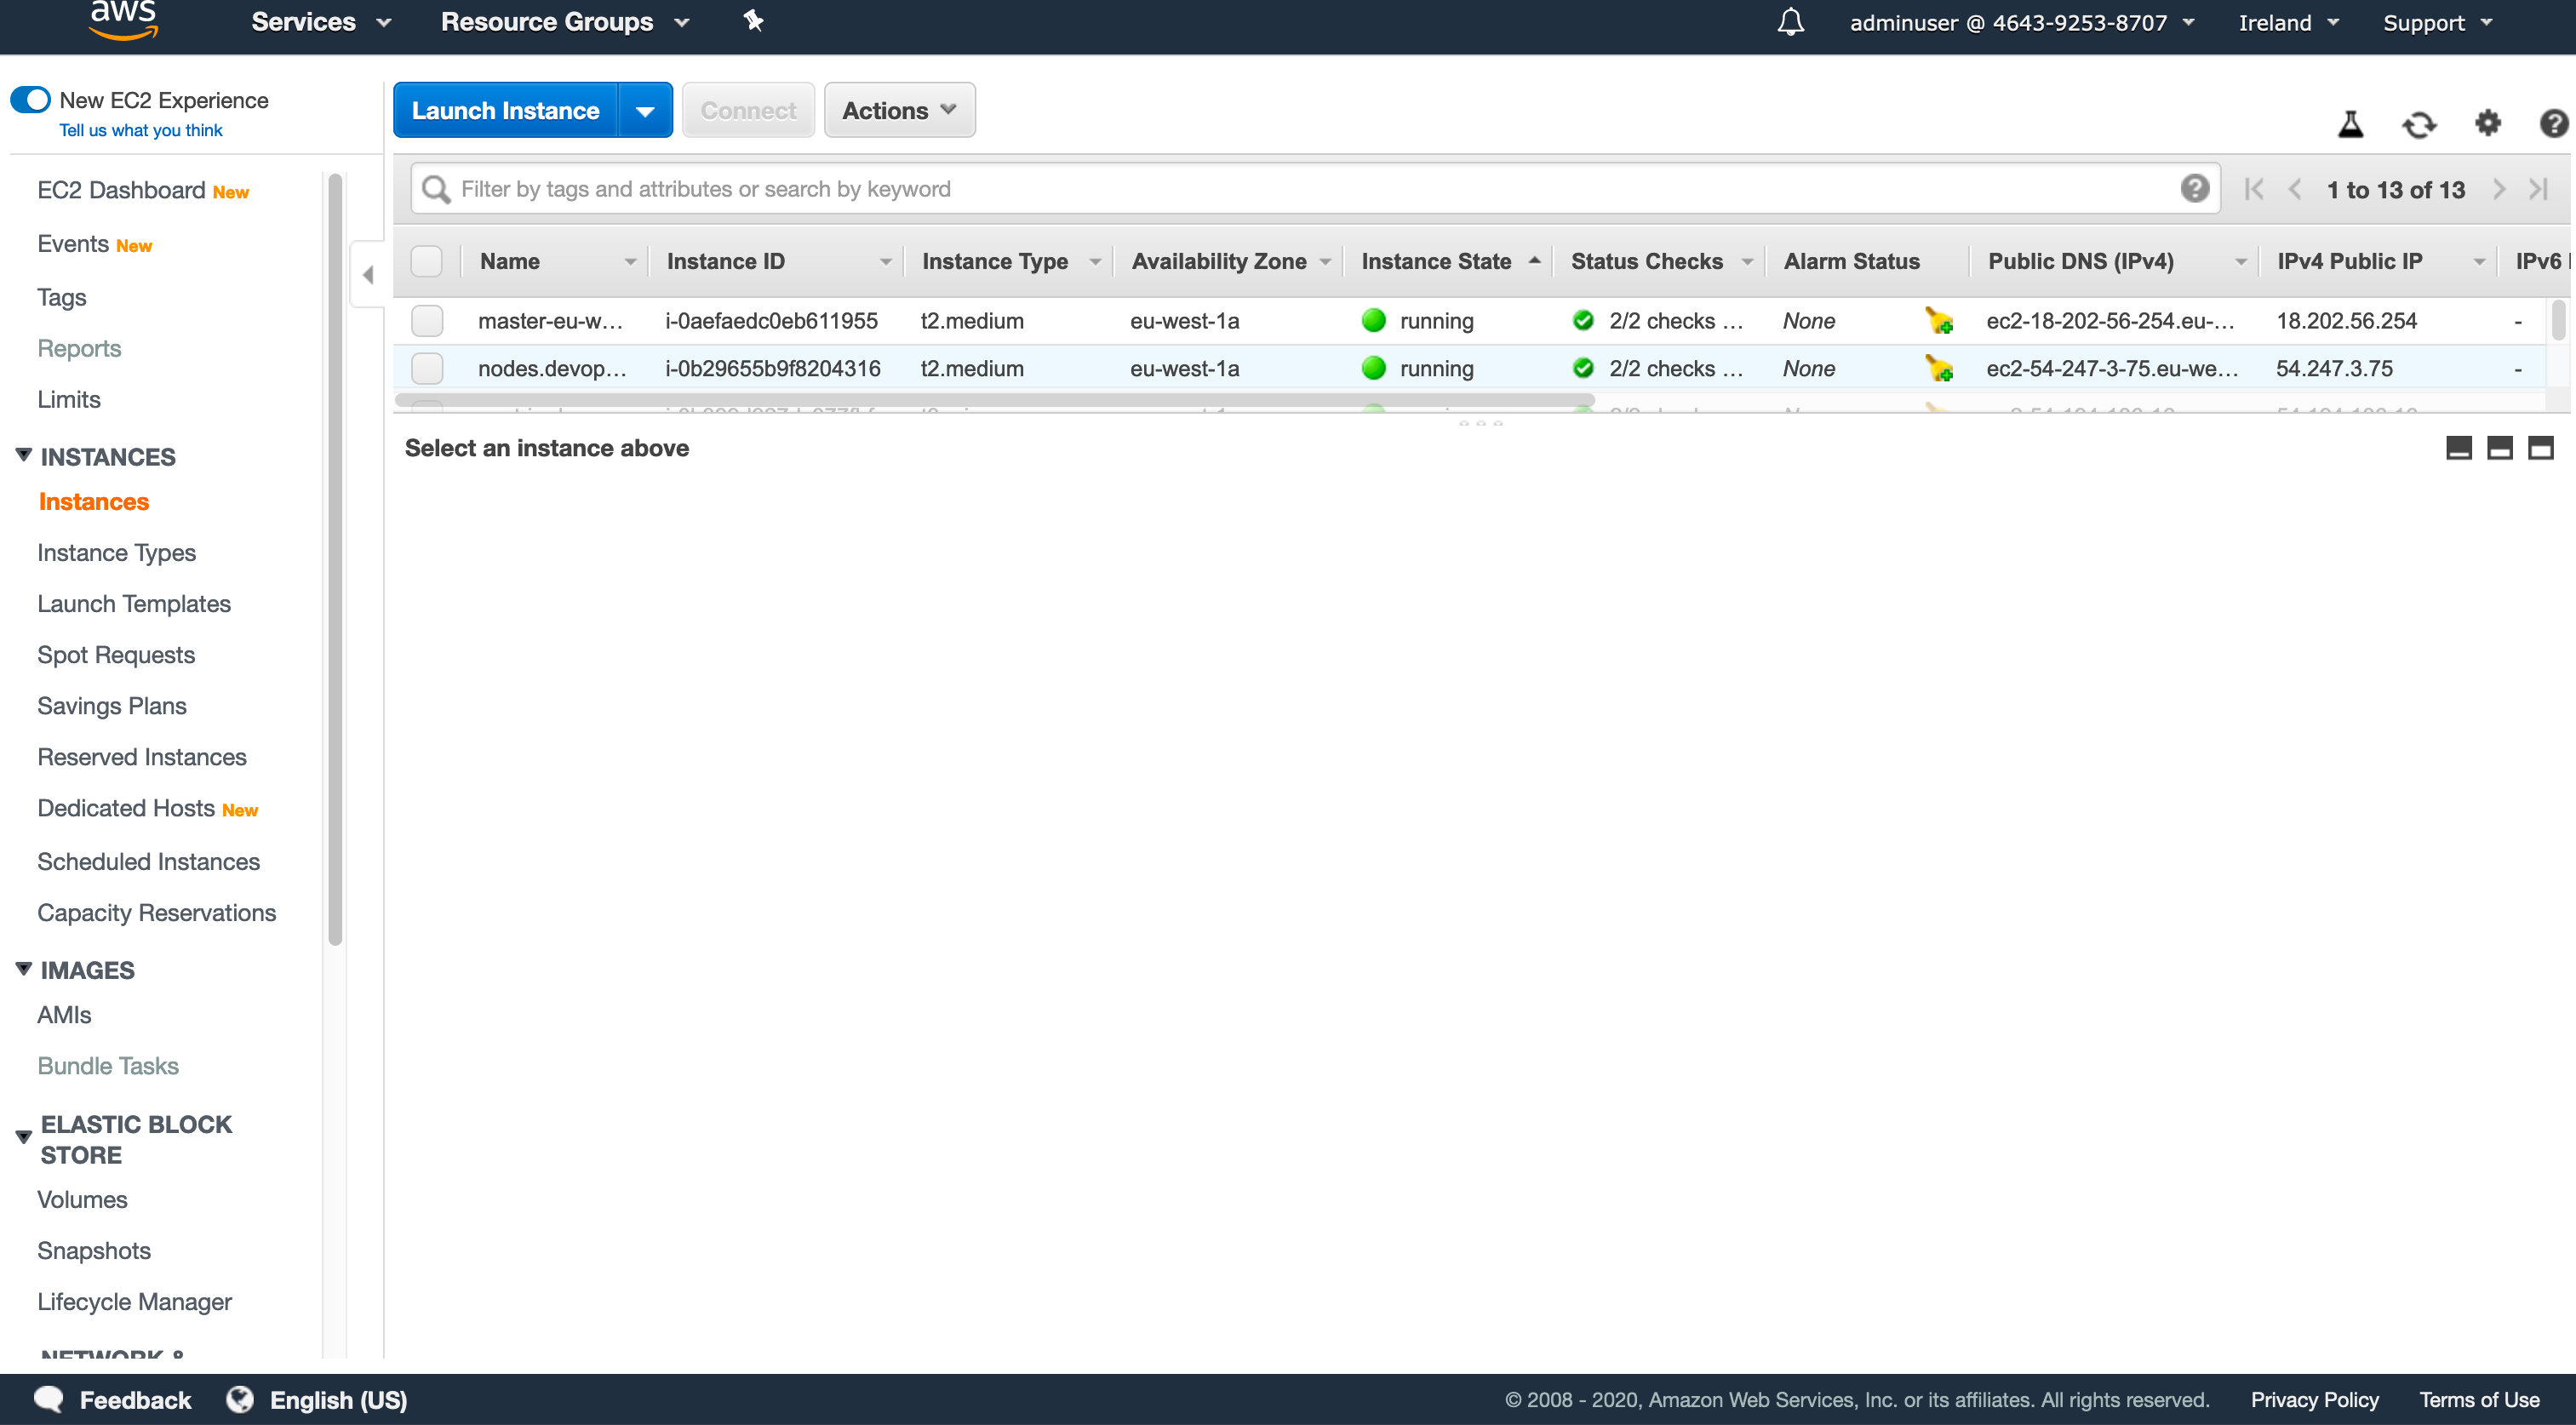Image resolution: width=2576 pixels, height=1425 pixels.
Task: Open the Support menu
Action: 2437,22
